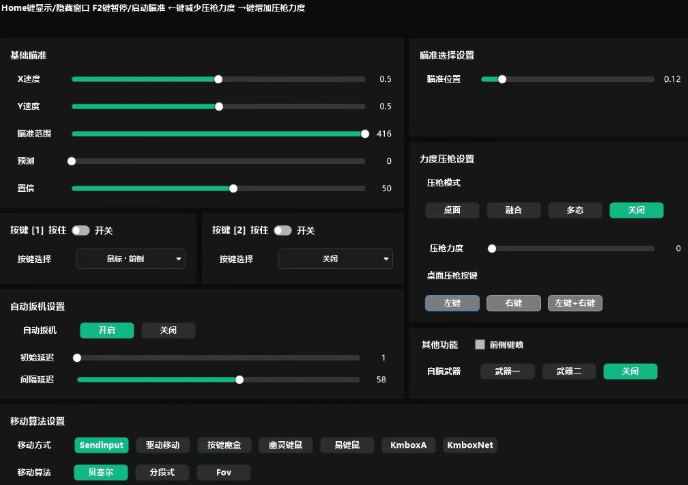Screen dimensions: 688x485
Task: Enable the 前侧键映 checkbox
Action: 480,345
